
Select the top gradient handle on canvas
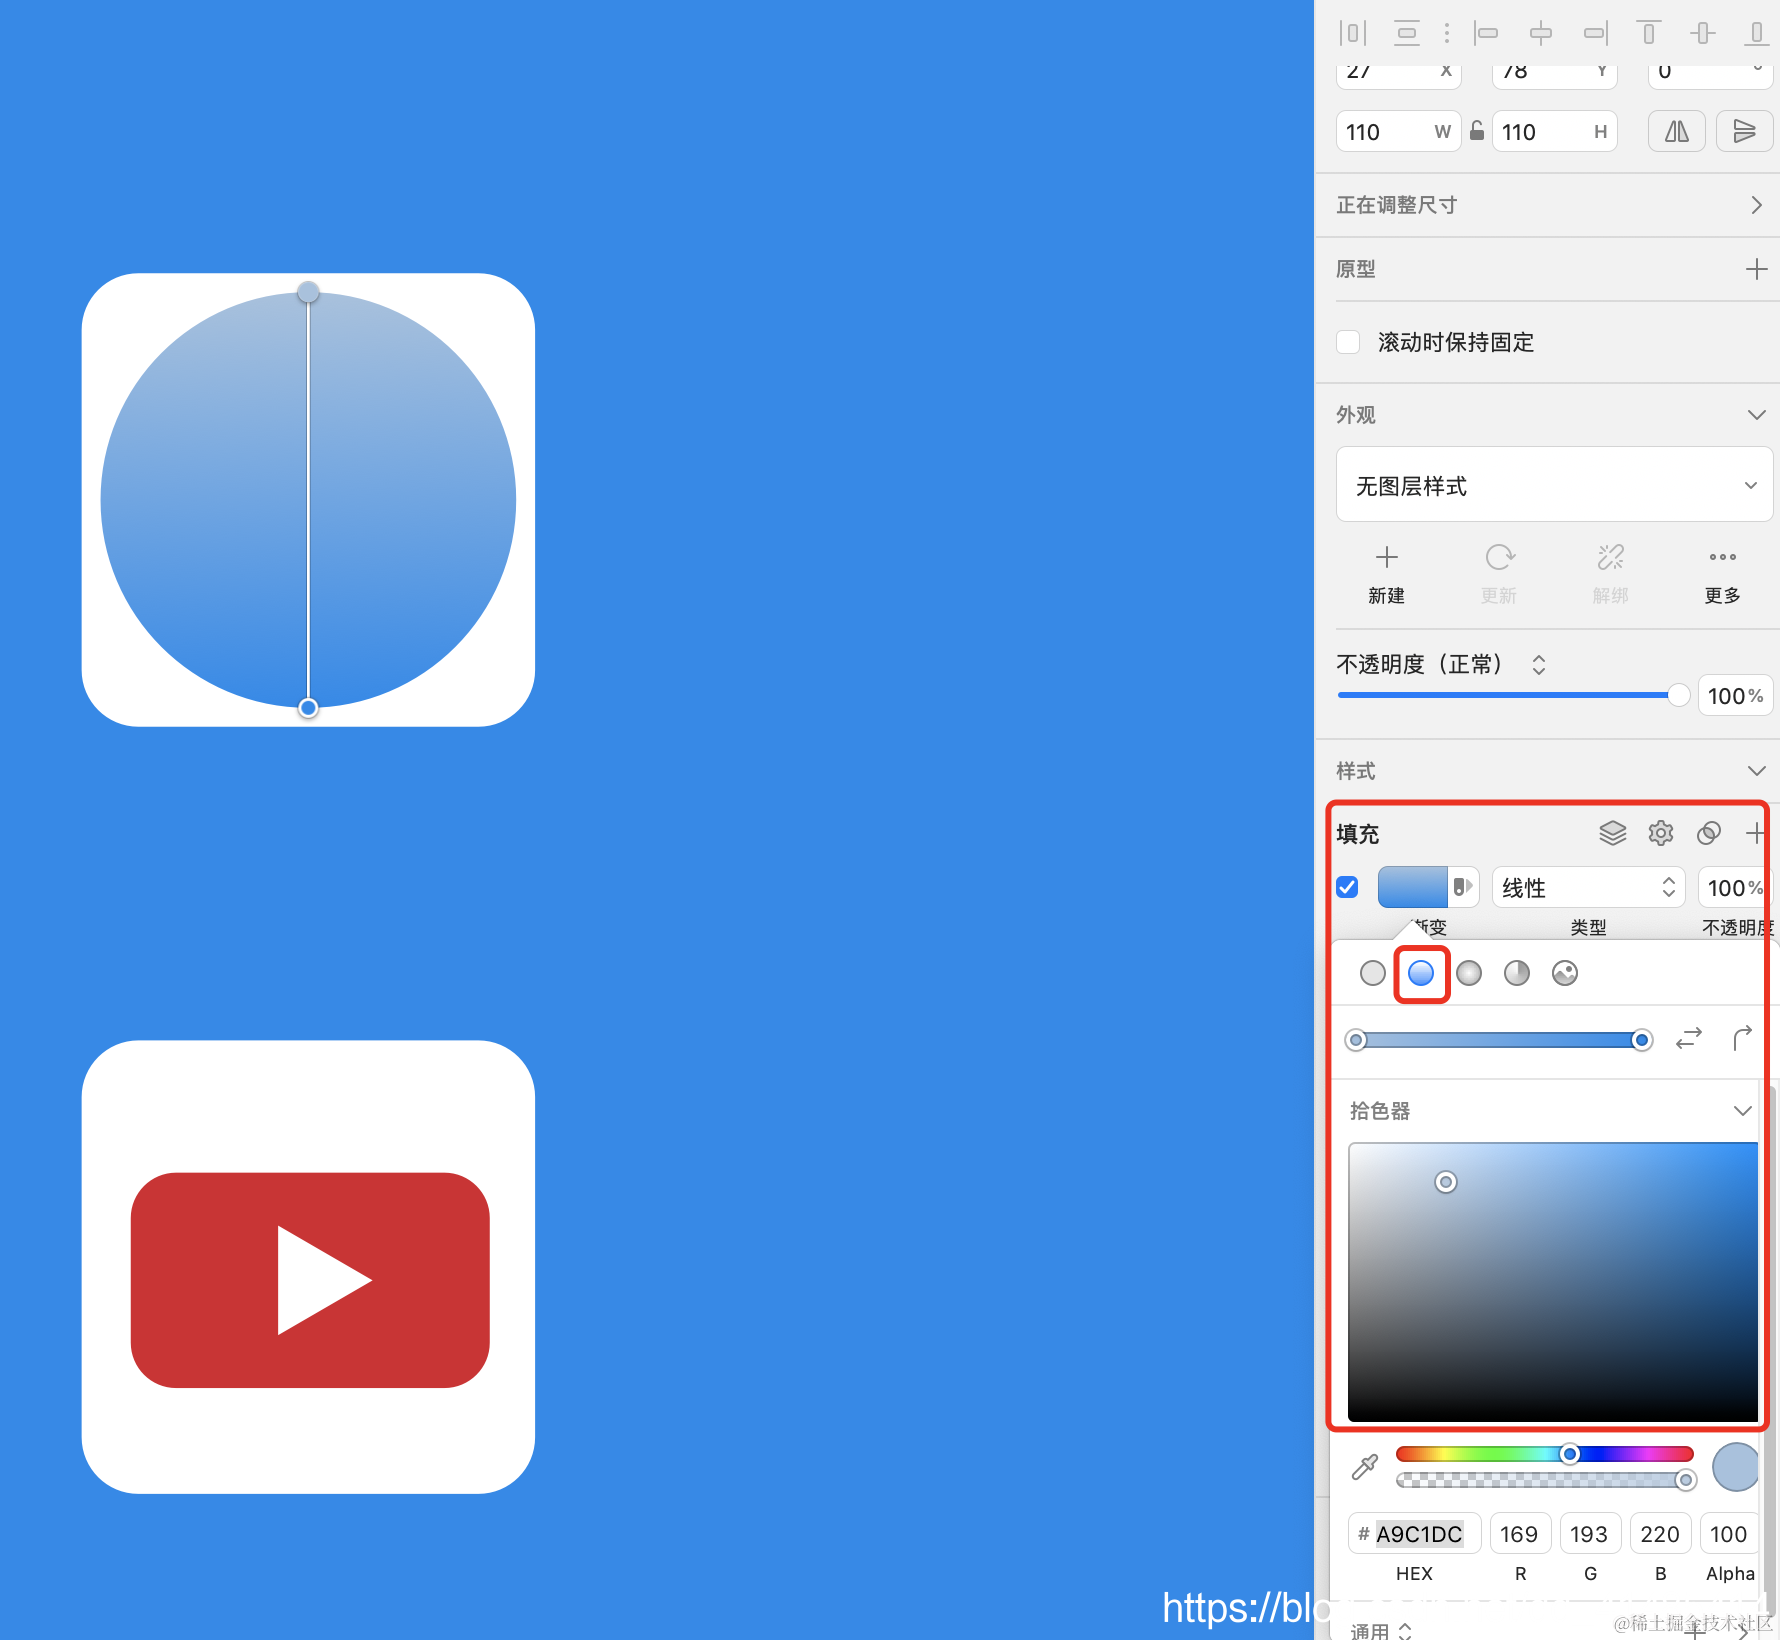pos(308,292)
